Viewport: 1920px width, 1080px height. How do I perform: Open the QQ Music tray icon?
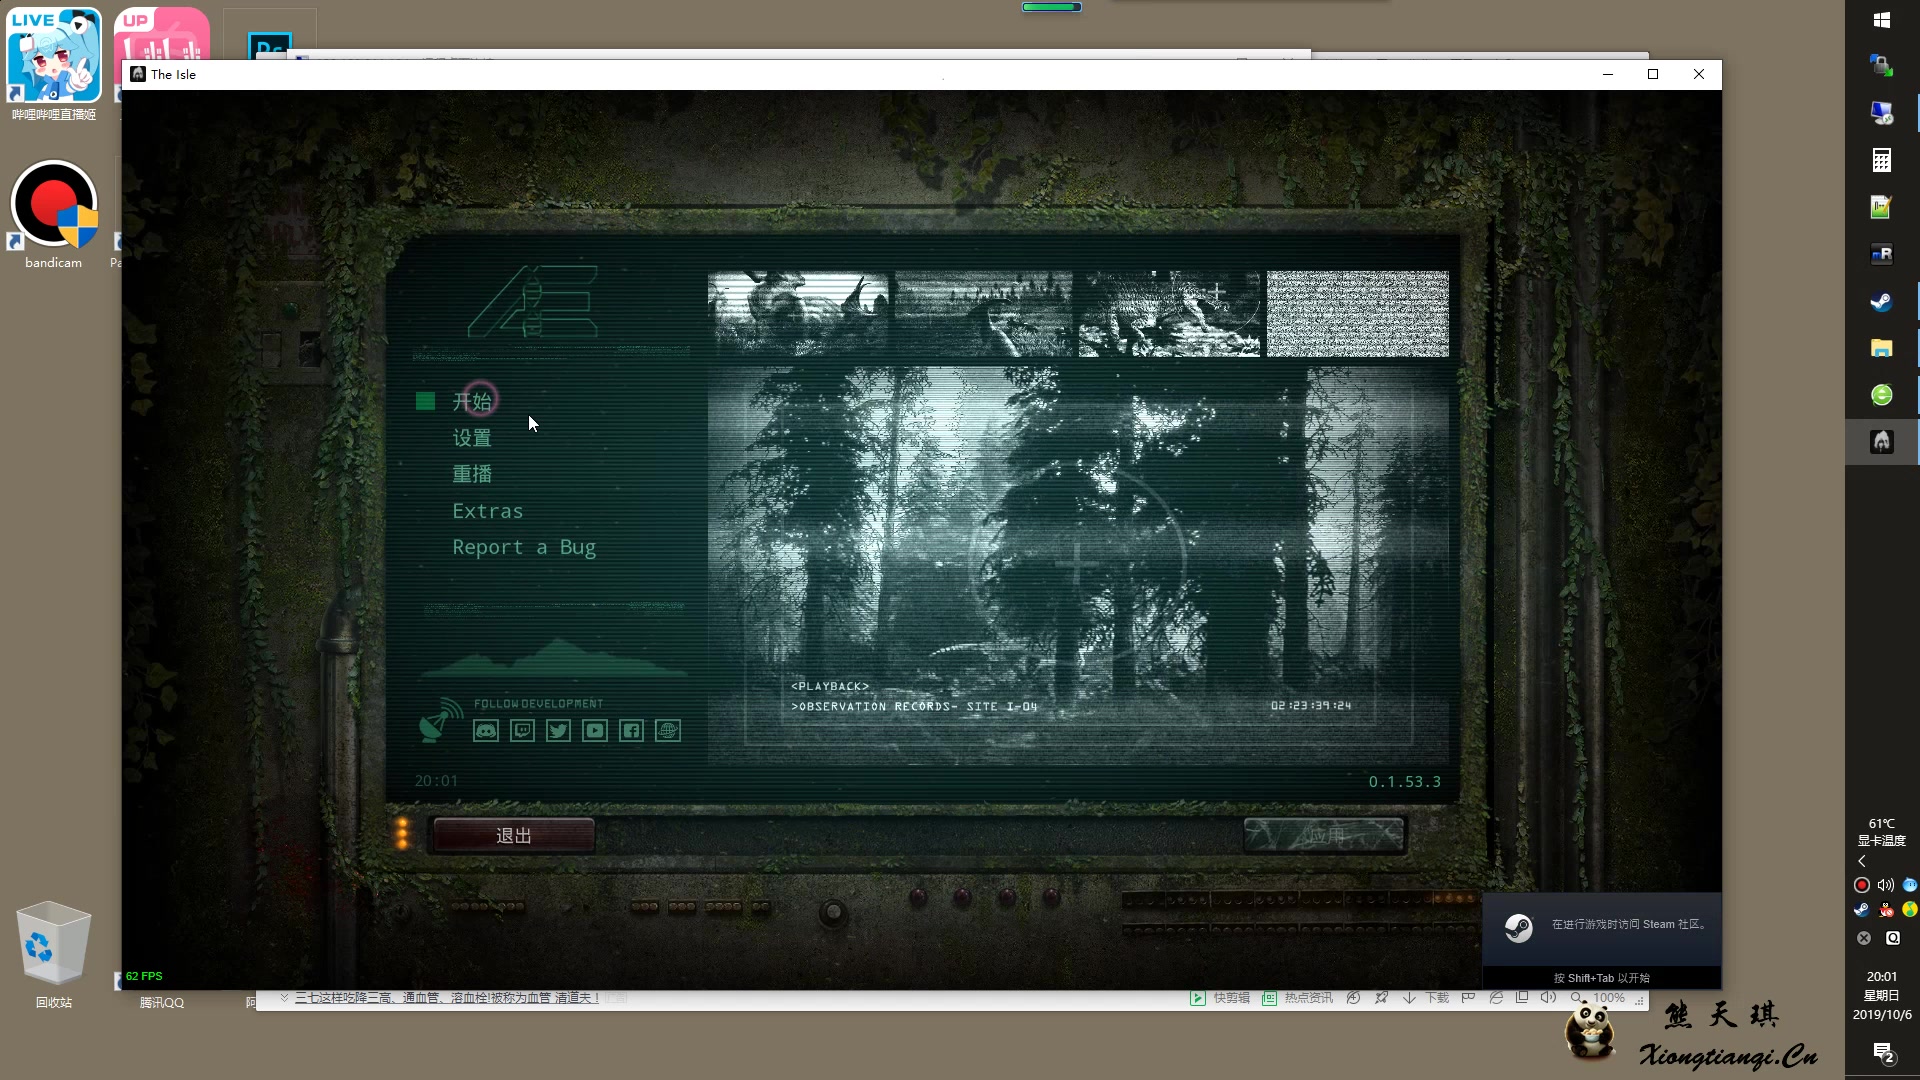coord(1910,910)
